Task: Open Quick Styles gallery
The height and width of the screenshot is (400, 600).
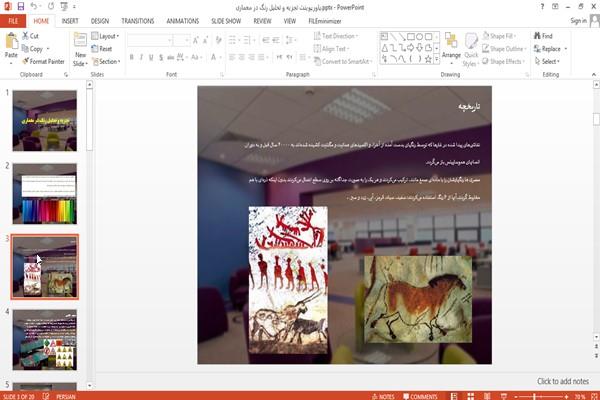Action: [471, 50]
